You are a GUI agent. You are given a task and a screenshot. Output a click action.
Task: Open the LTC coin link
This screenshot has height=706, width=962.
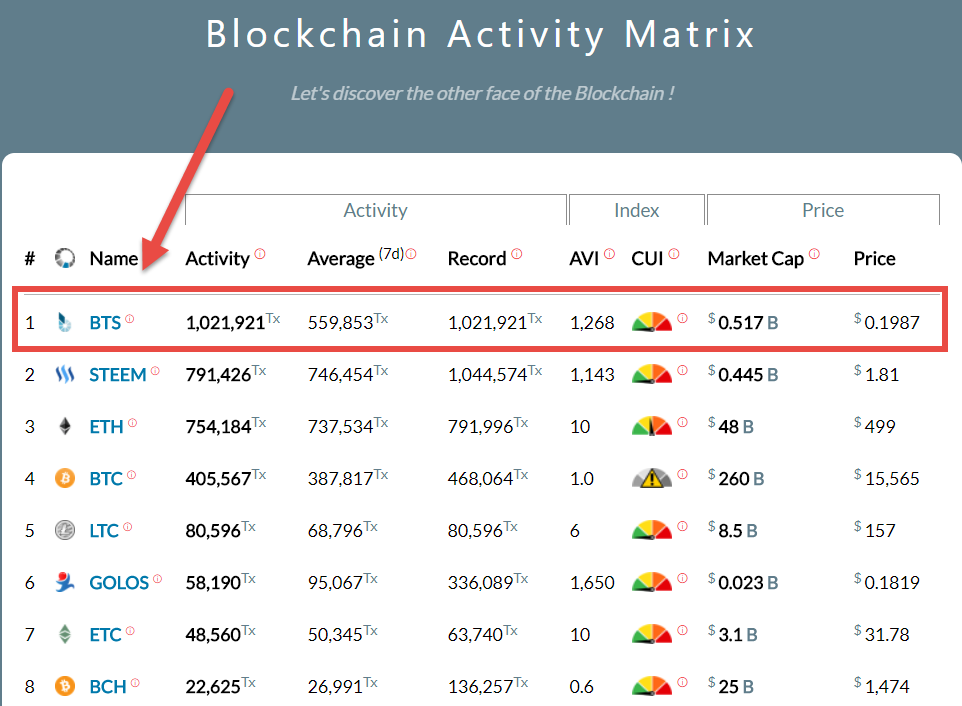pyautogui.click(x=104, y=531)
